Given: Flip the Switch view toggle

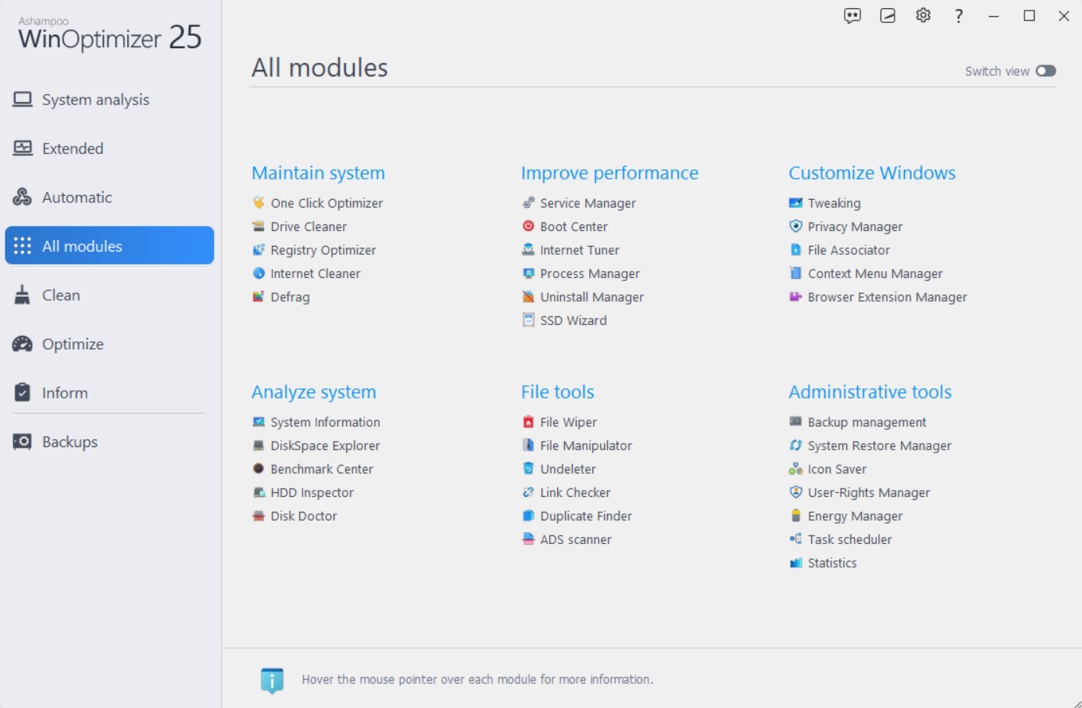Looking at the screenshot, I should click(1046, 71).
